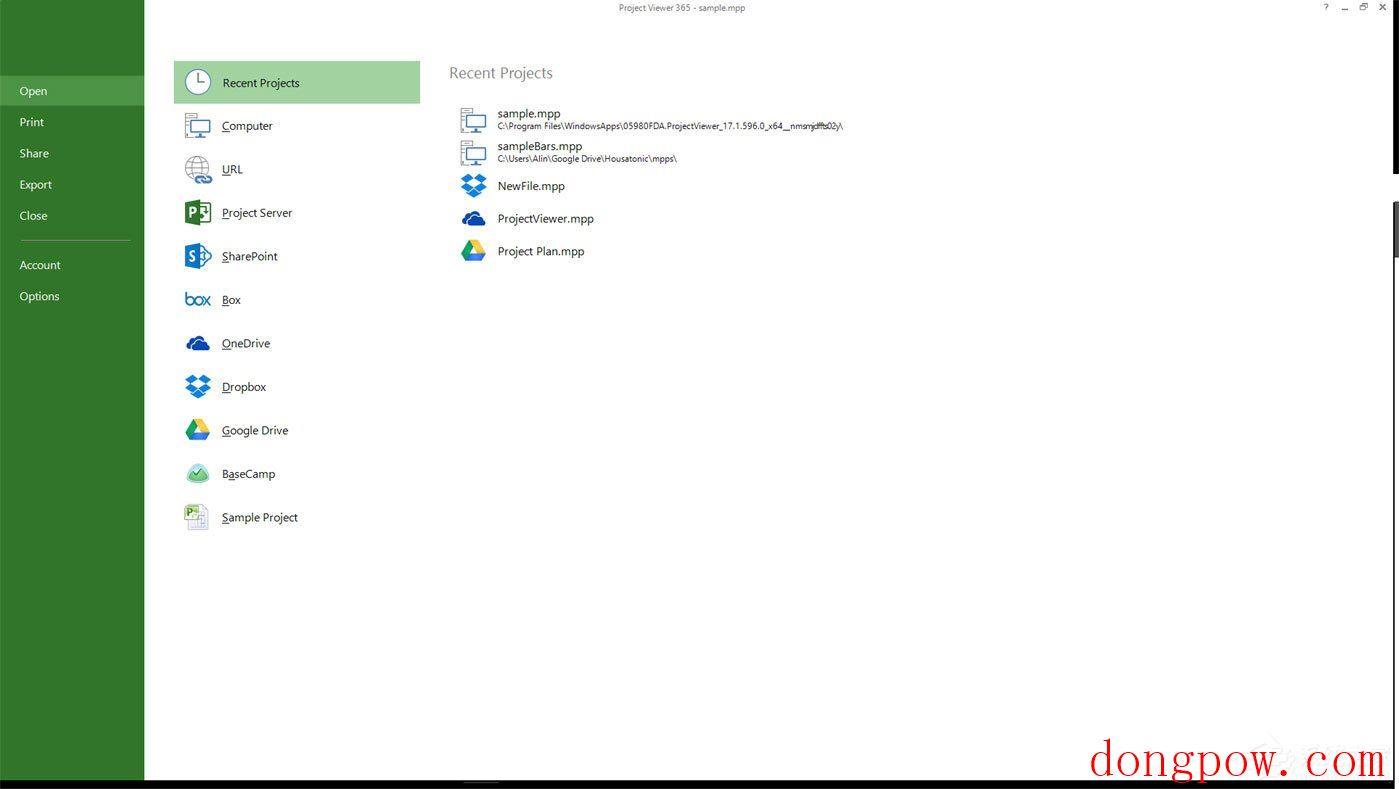Screen dimensions: 1399x789
Task: Click the OneDrive icon beside ProjectViewer.mpp
Action: (473, 219)
